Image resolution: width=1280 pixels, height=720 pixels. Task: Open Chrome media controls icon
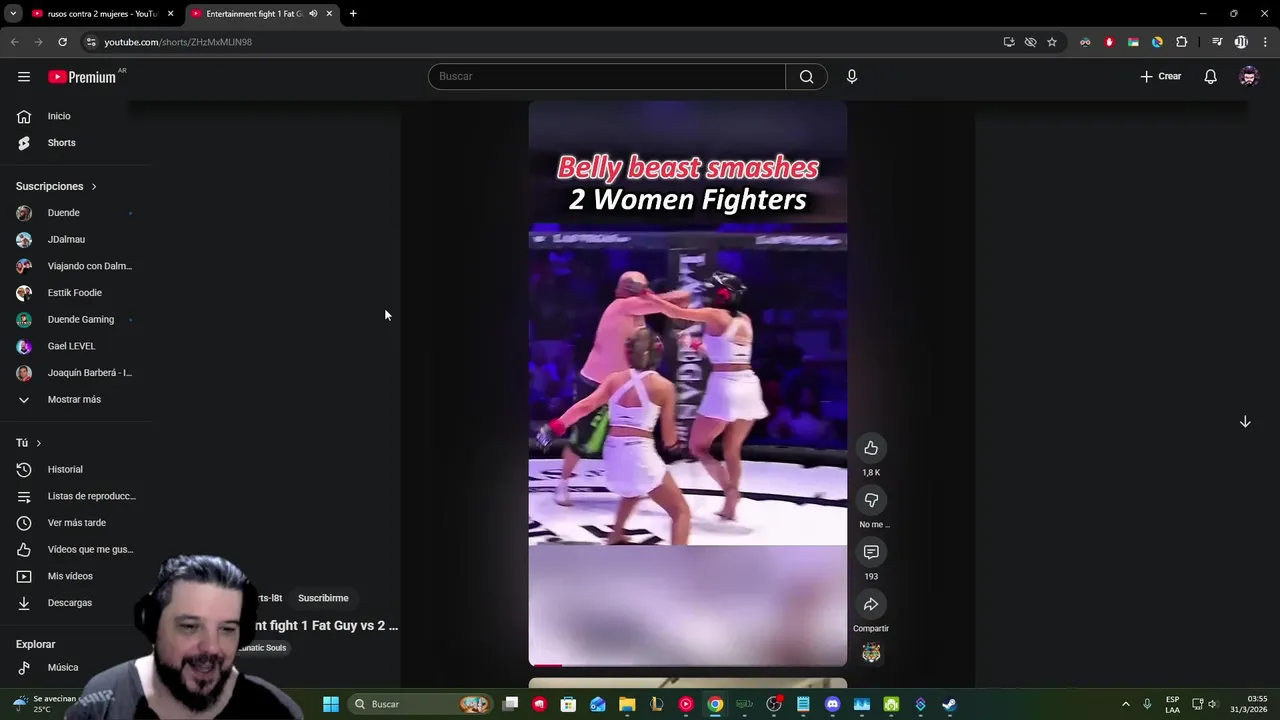click(x=1217, y=42)
